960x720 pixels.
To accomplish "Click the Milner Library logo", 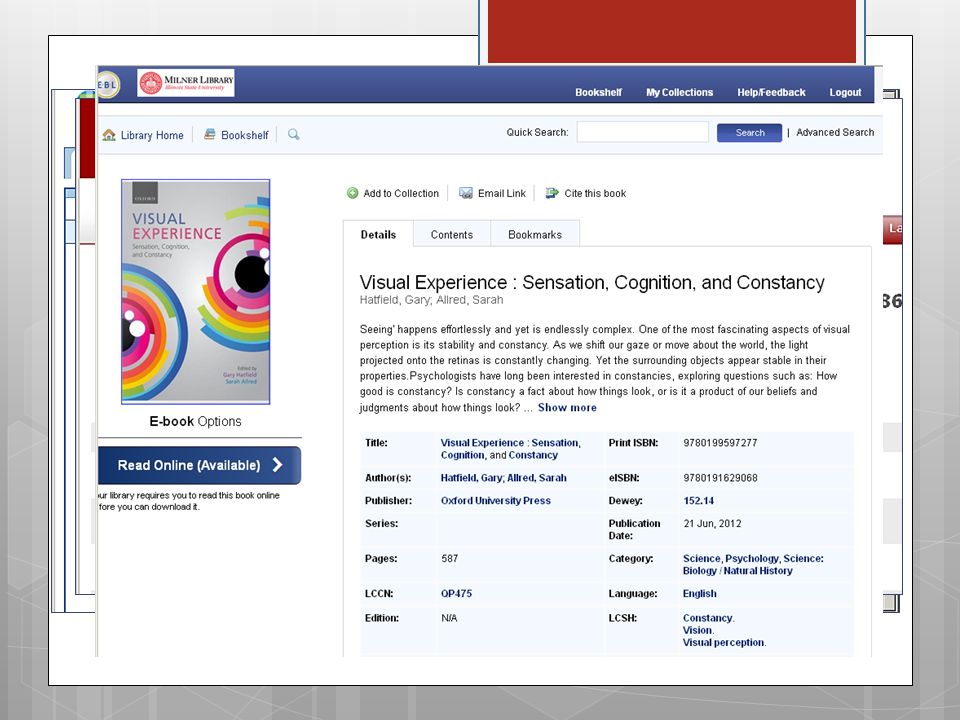I will point(186,83).
